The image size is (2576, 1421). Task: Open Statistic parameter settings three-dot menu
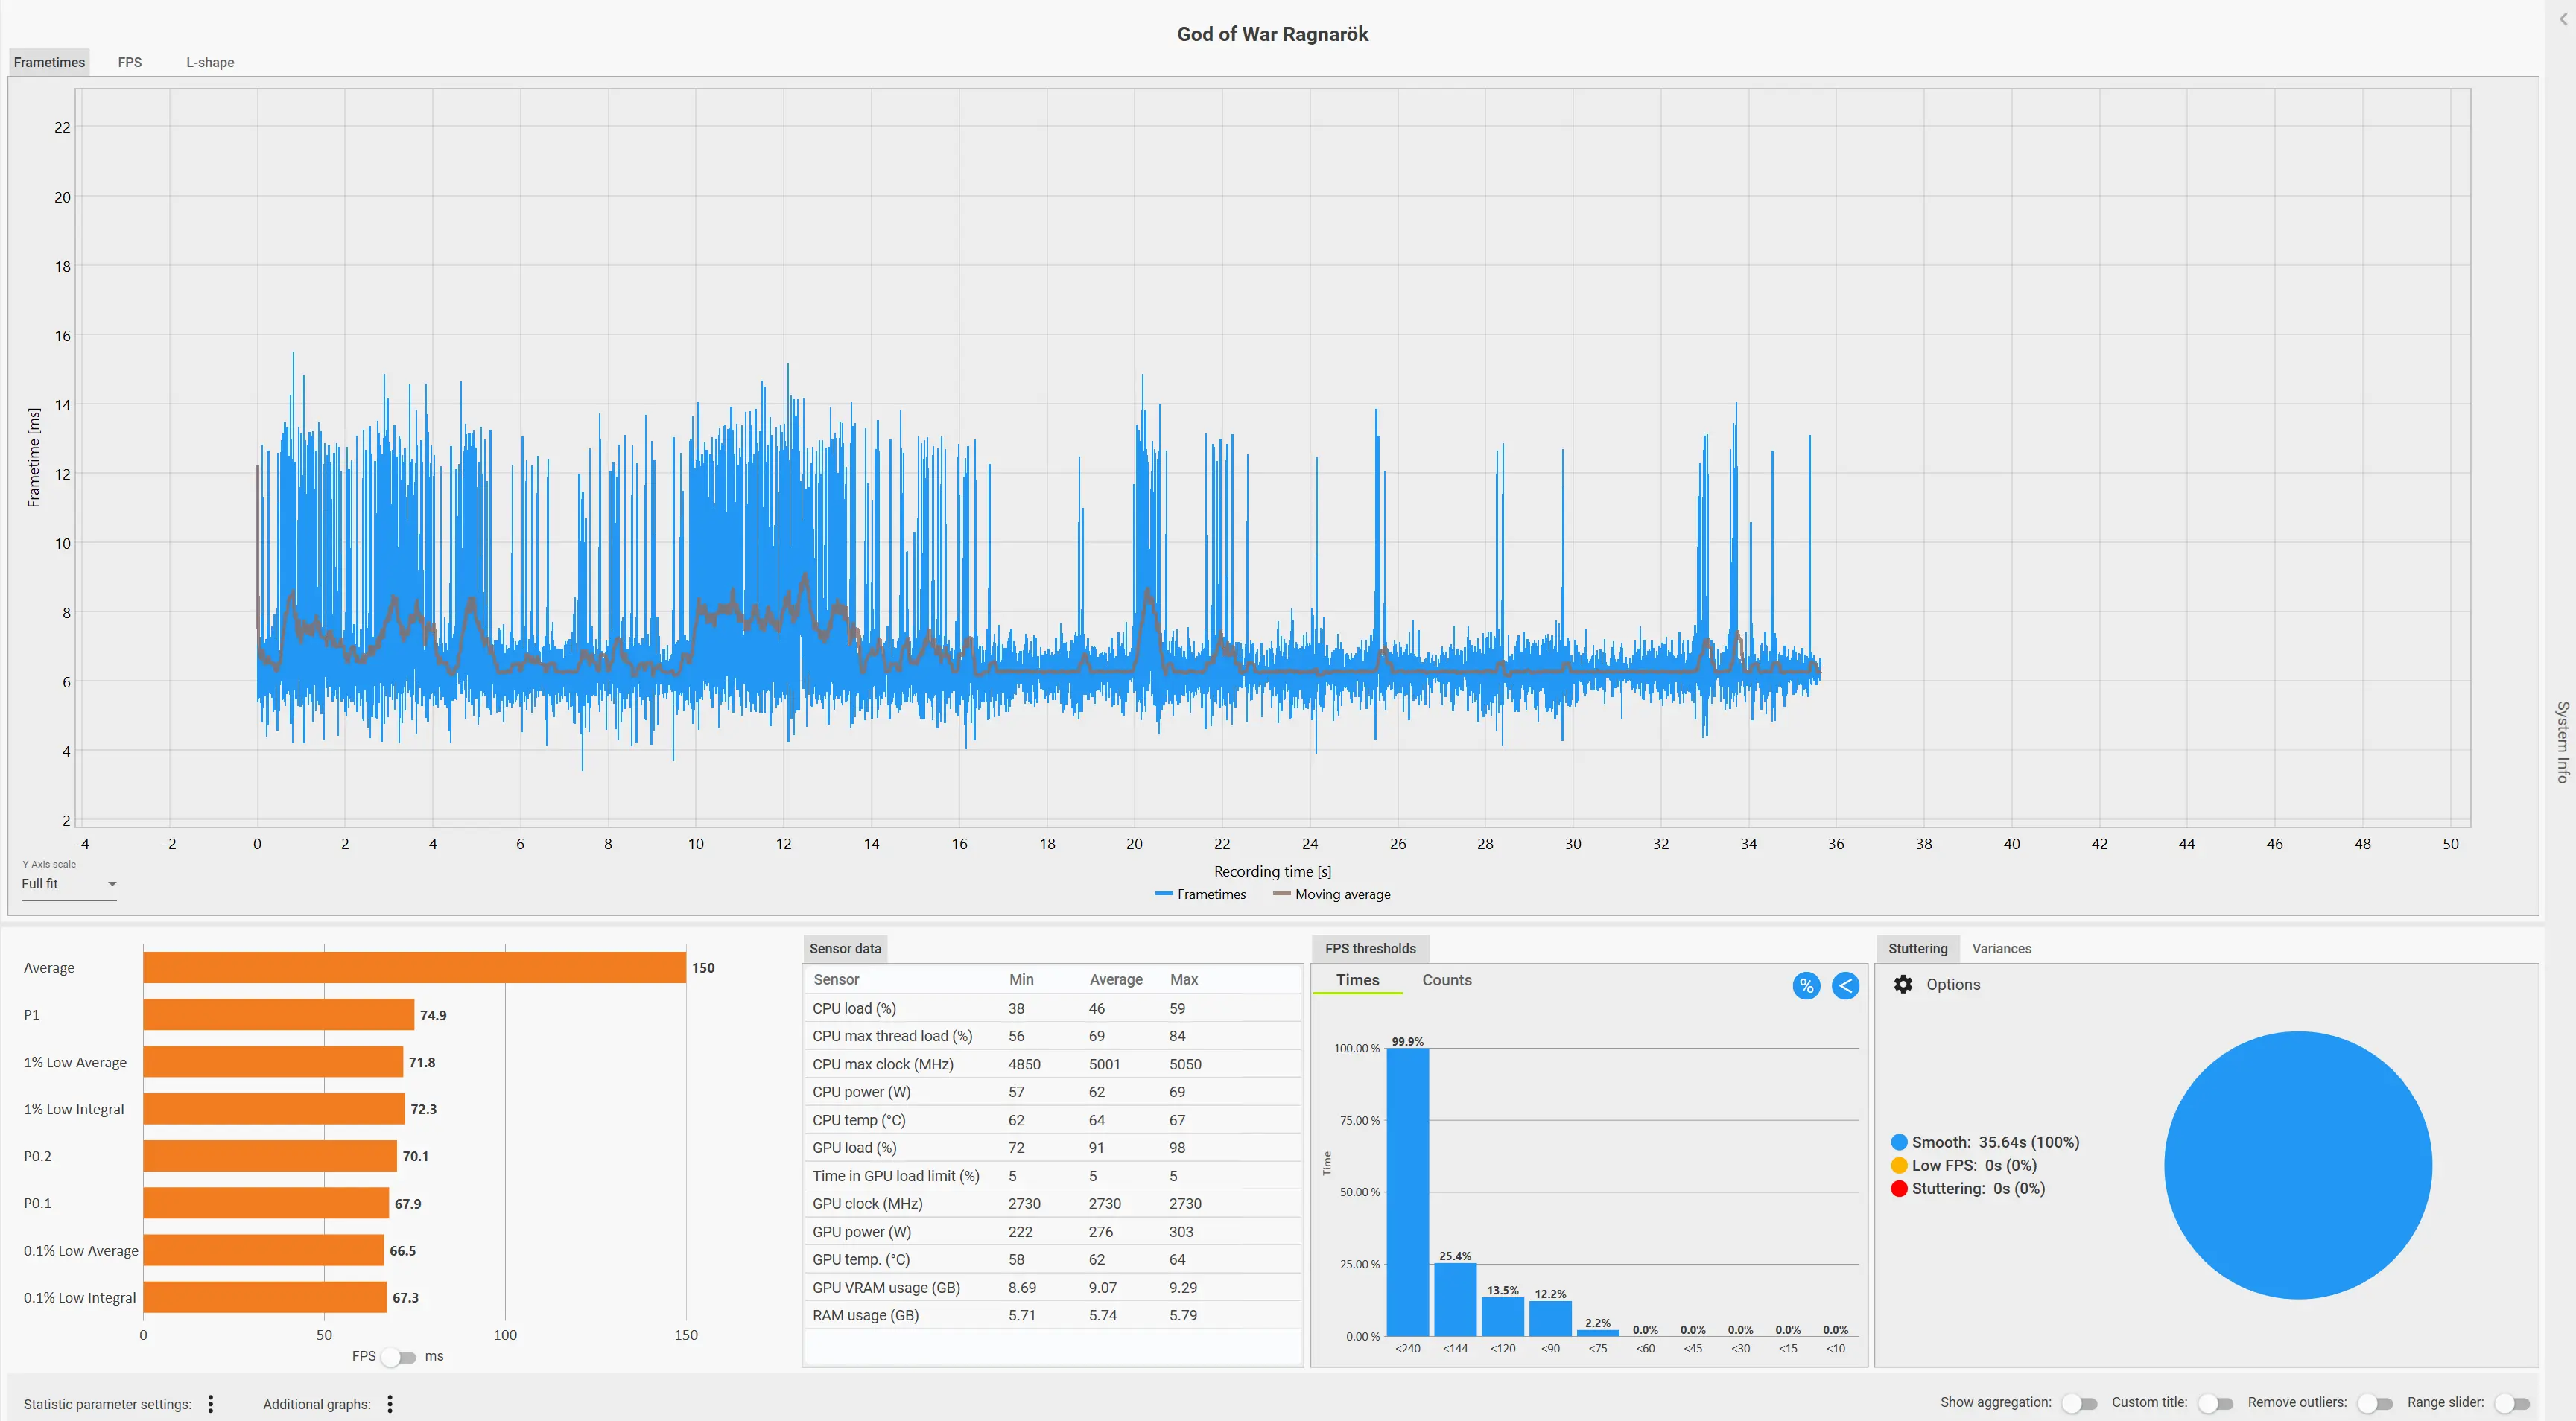point(211,1404)
